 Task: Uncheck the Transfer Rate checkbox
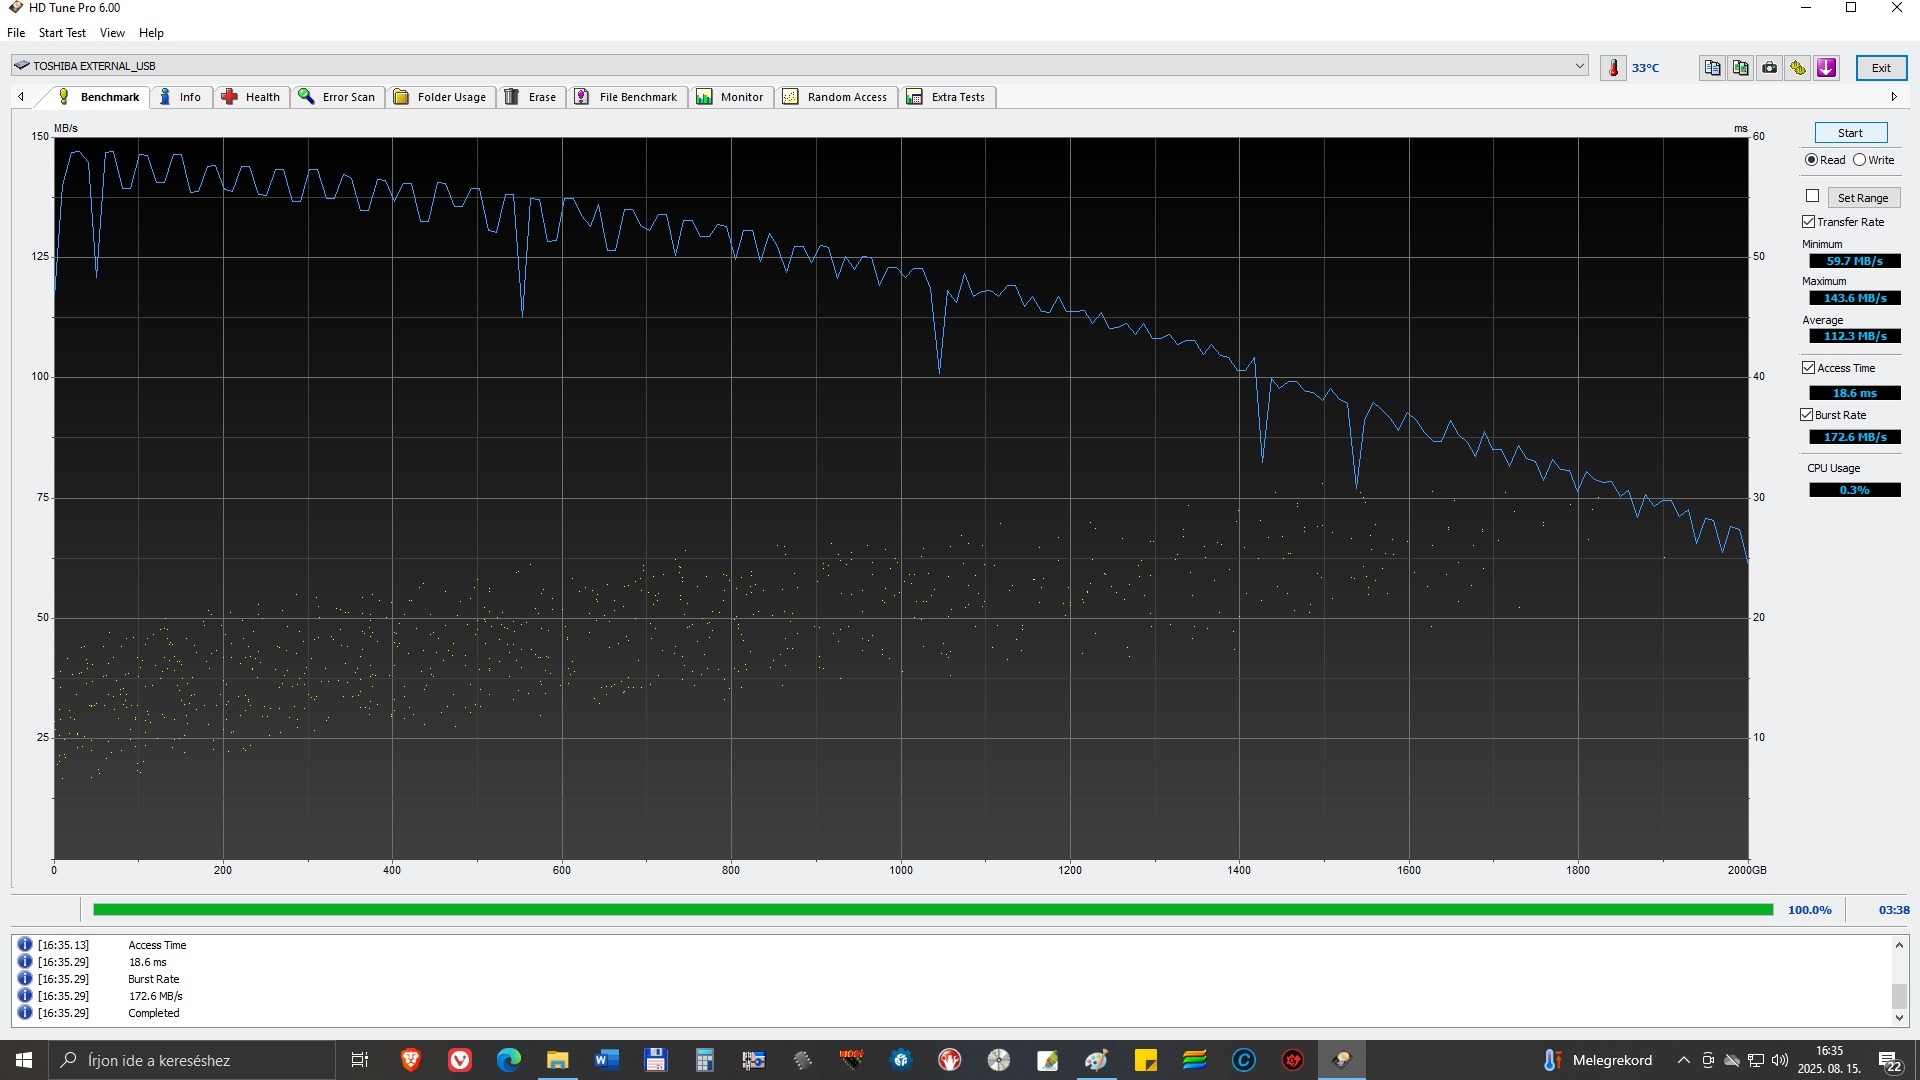[1809, 222]
